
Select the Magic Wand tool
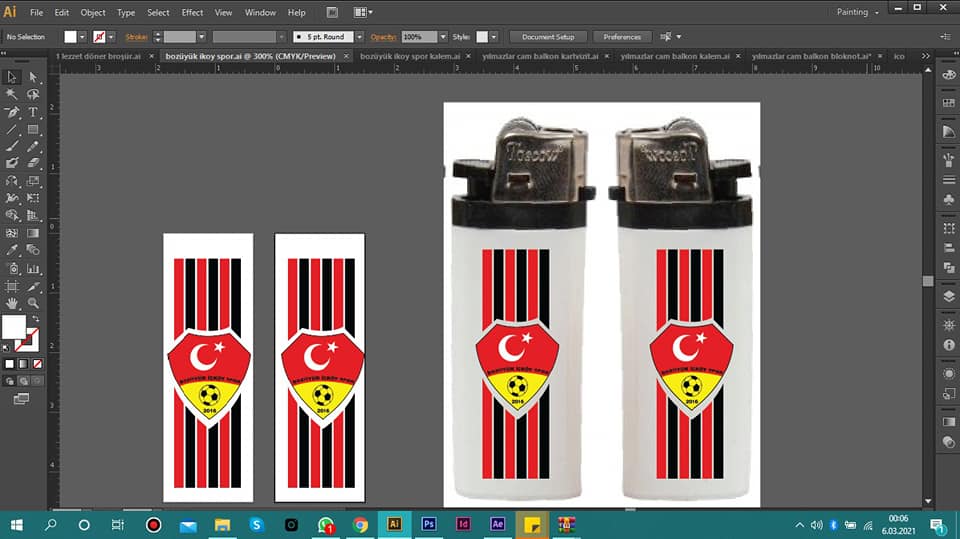click(12, 94)
